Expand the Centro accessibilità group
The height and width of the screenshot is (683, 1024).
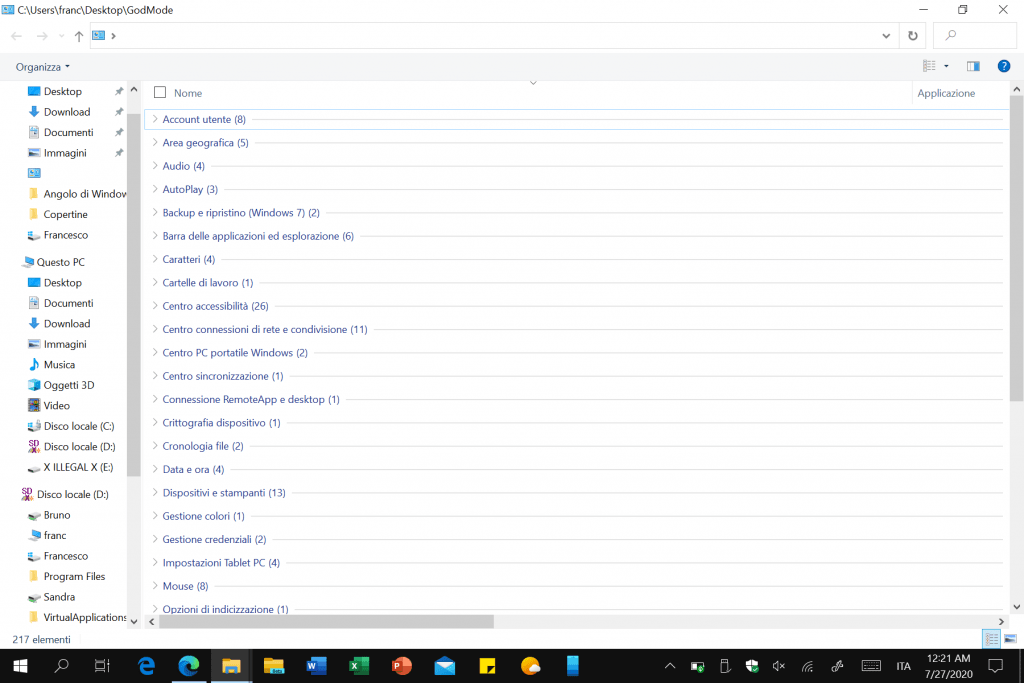pyautogui.click(x=155, y=306)
